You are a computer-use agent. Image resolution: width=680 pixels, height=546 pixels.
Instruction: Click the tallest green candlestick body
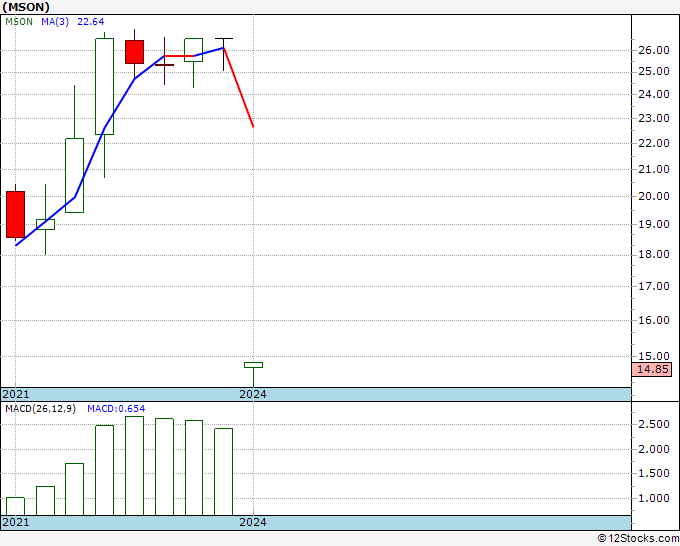click(105, 86)
